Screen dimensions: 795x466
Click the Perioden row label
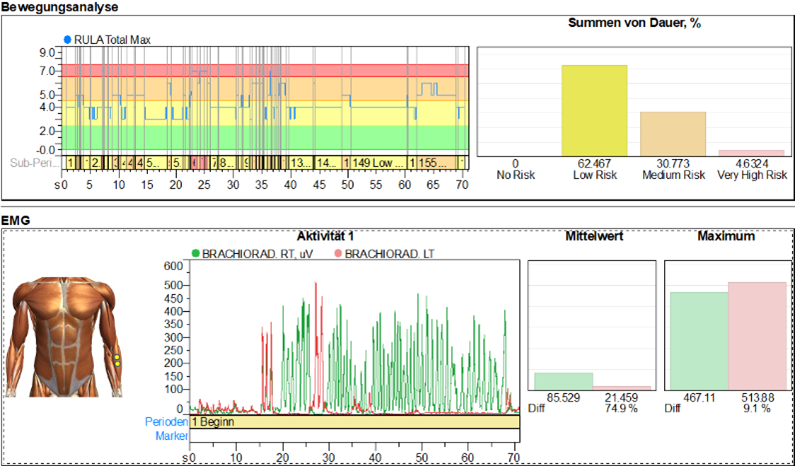click(166, 422)
